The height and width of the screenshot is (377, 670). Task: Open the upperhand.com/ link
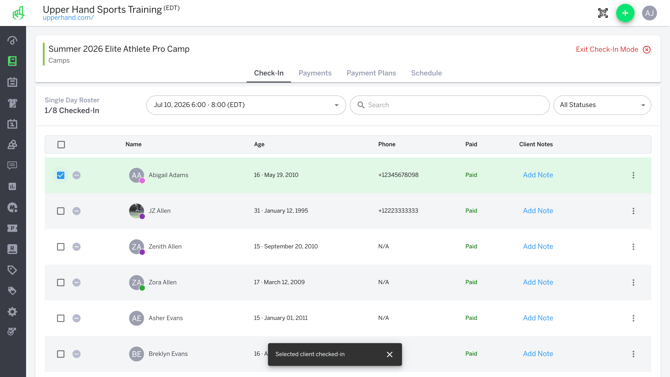[x=68, y=18]
